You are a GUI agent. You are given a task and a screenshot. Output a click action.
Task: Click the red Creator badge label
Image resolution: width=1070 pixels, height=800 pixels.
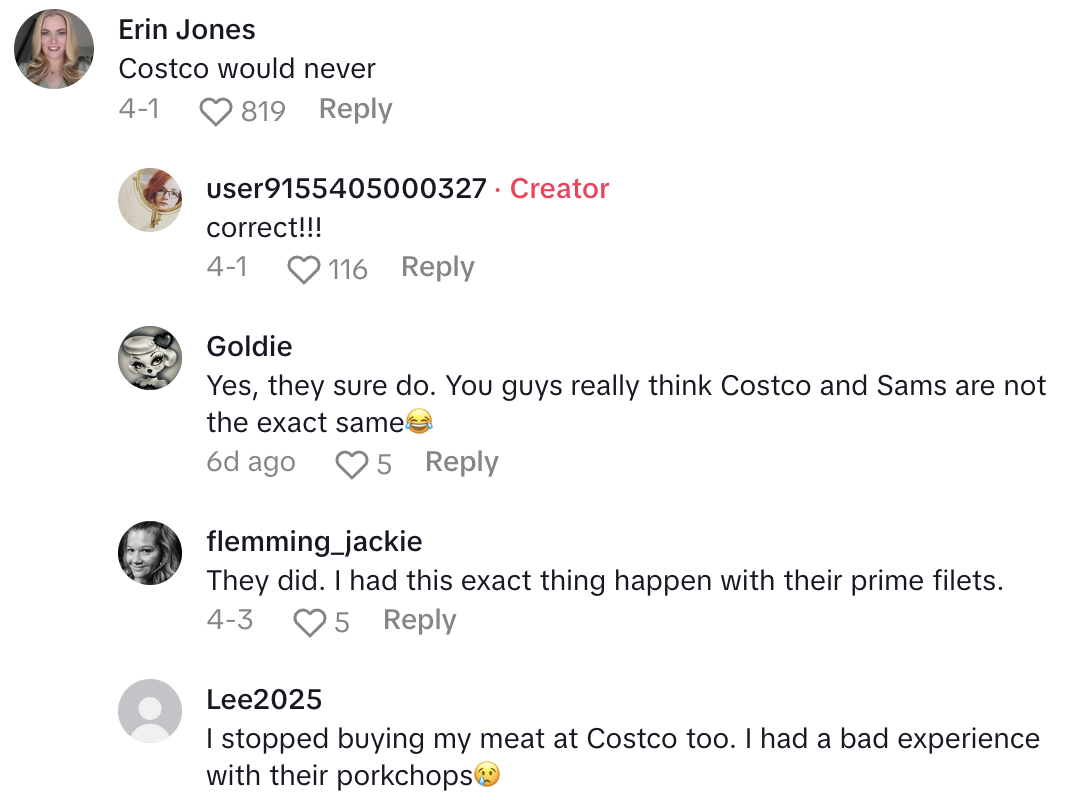coord(559,188)
